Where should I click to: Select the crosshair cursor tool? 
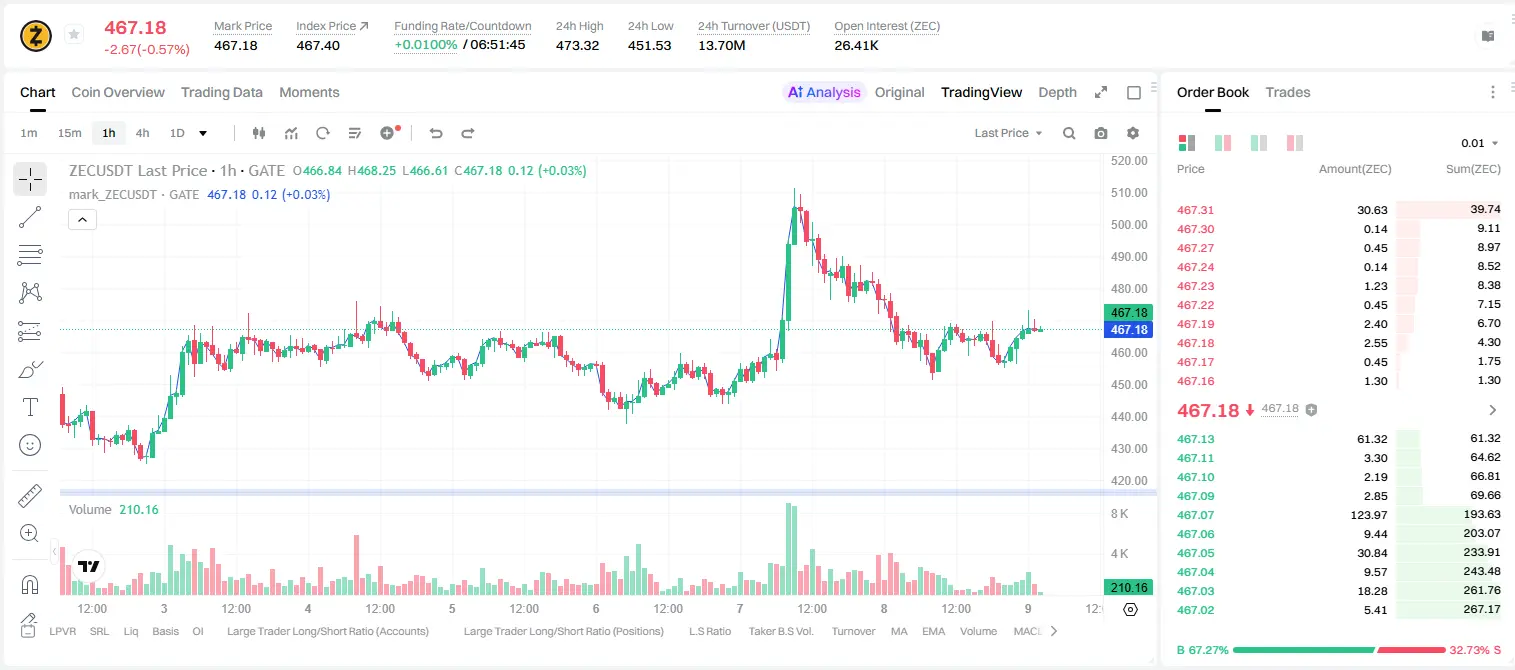tap(30, 179)
